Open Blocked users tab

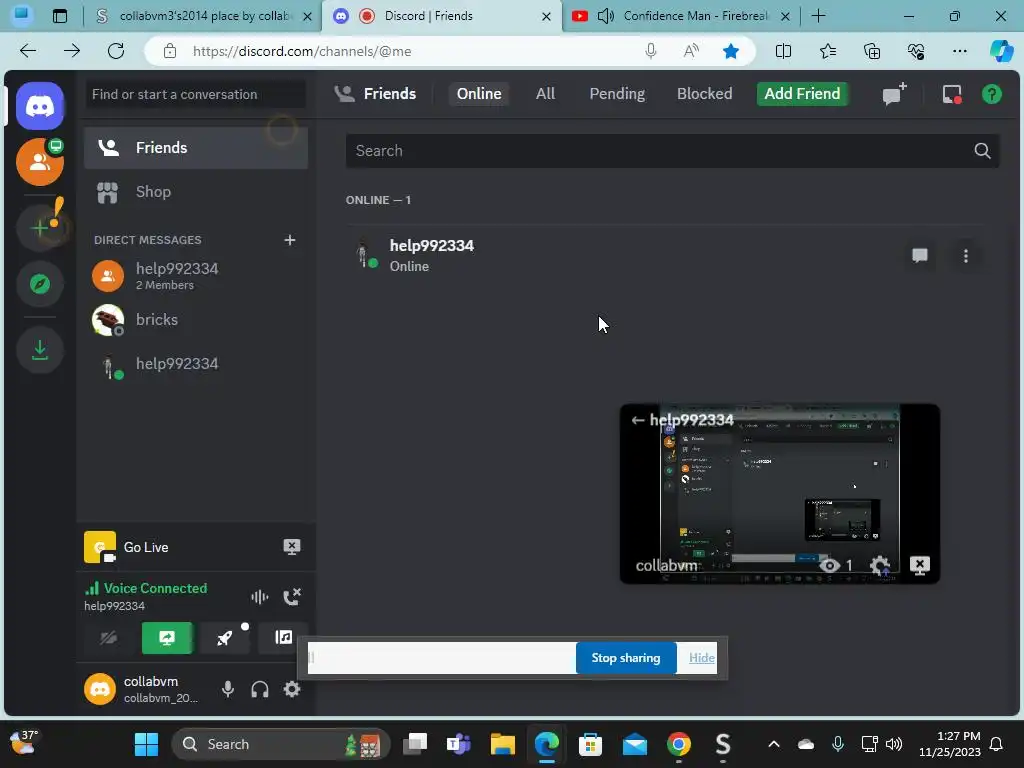[704, 93]
